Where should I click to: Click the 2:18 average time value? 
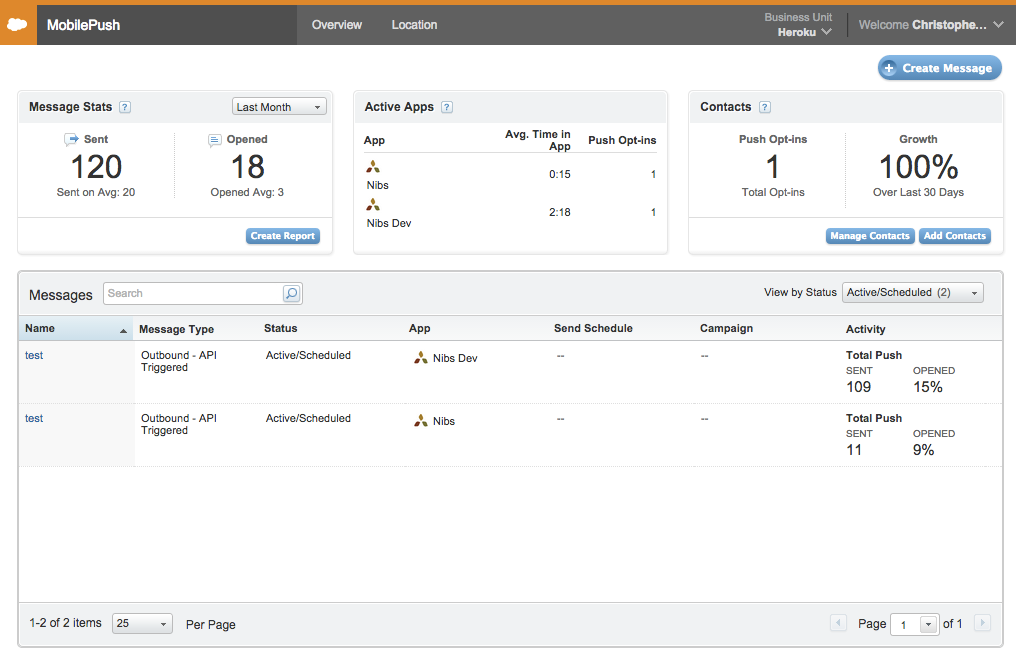560,213
